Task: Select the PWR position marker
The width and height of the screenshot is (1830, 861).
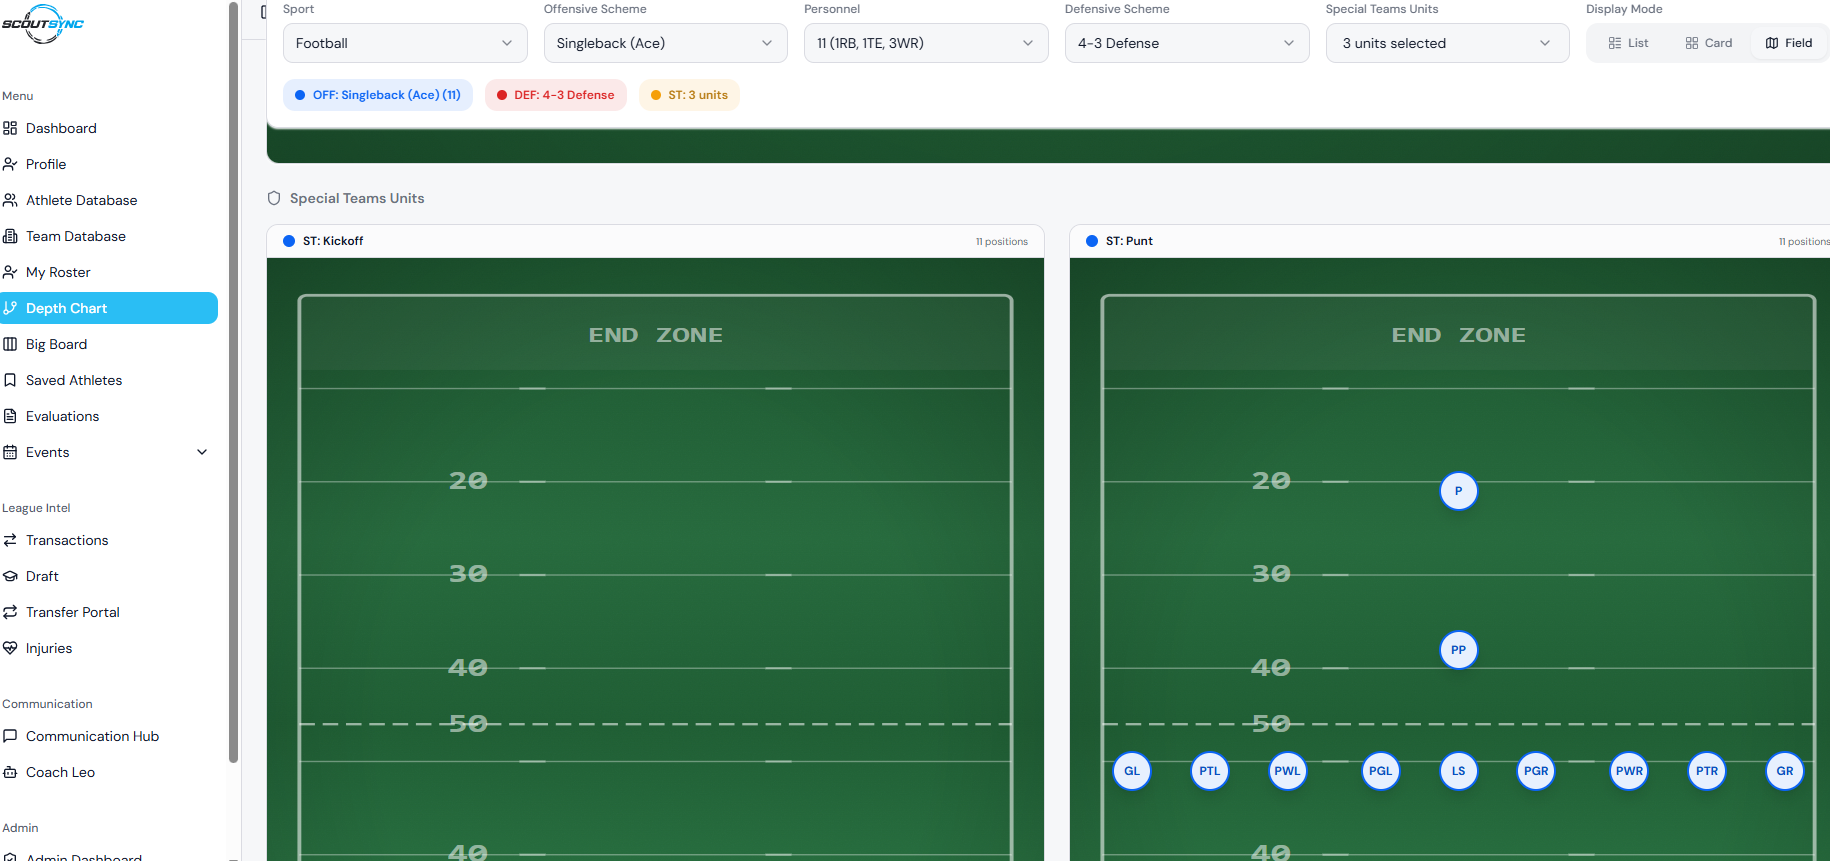Action: (1629, 771)
